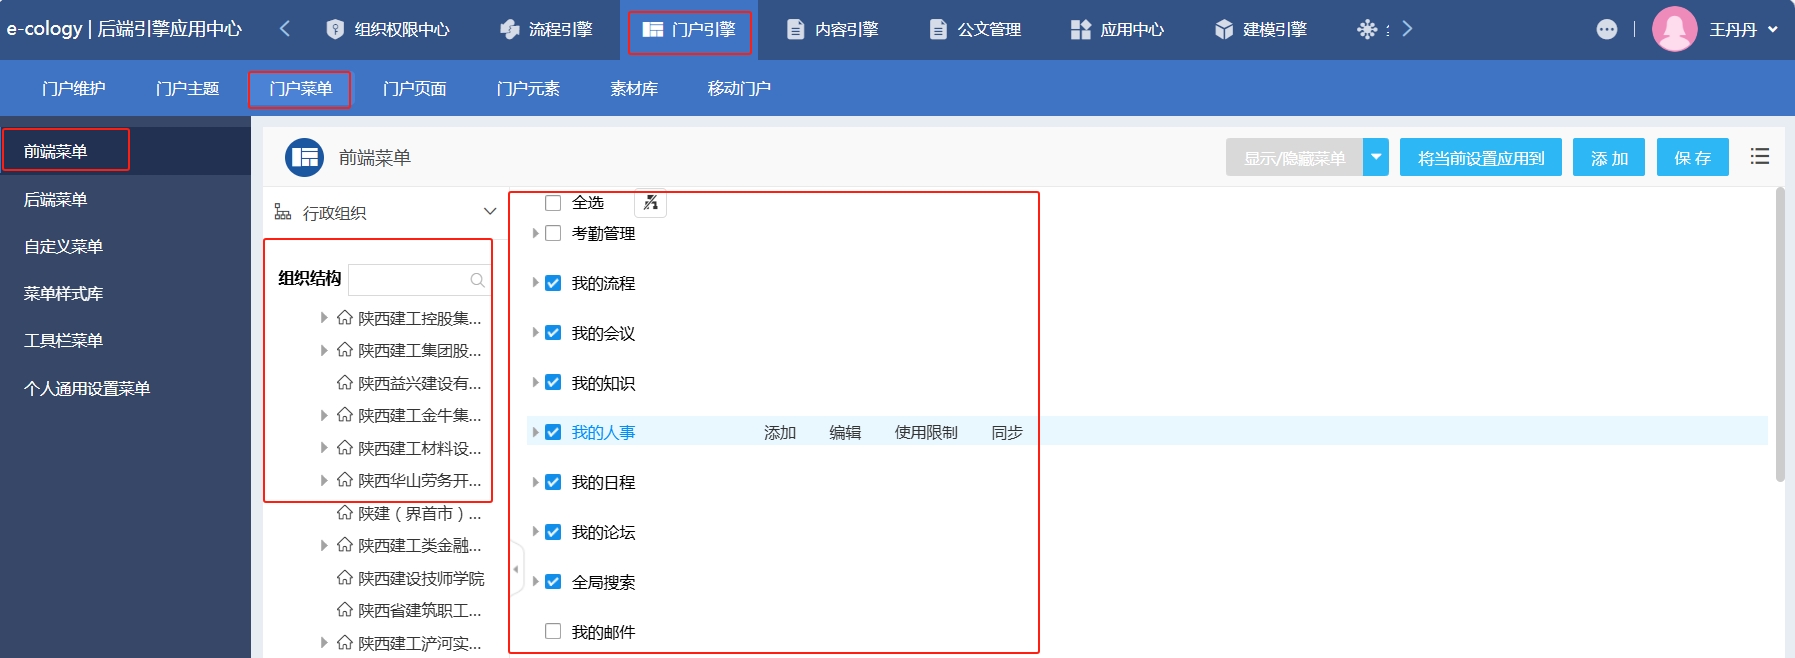
Task: Expand 陕西建工集团股 tree node
Action: tap(323, 350)
